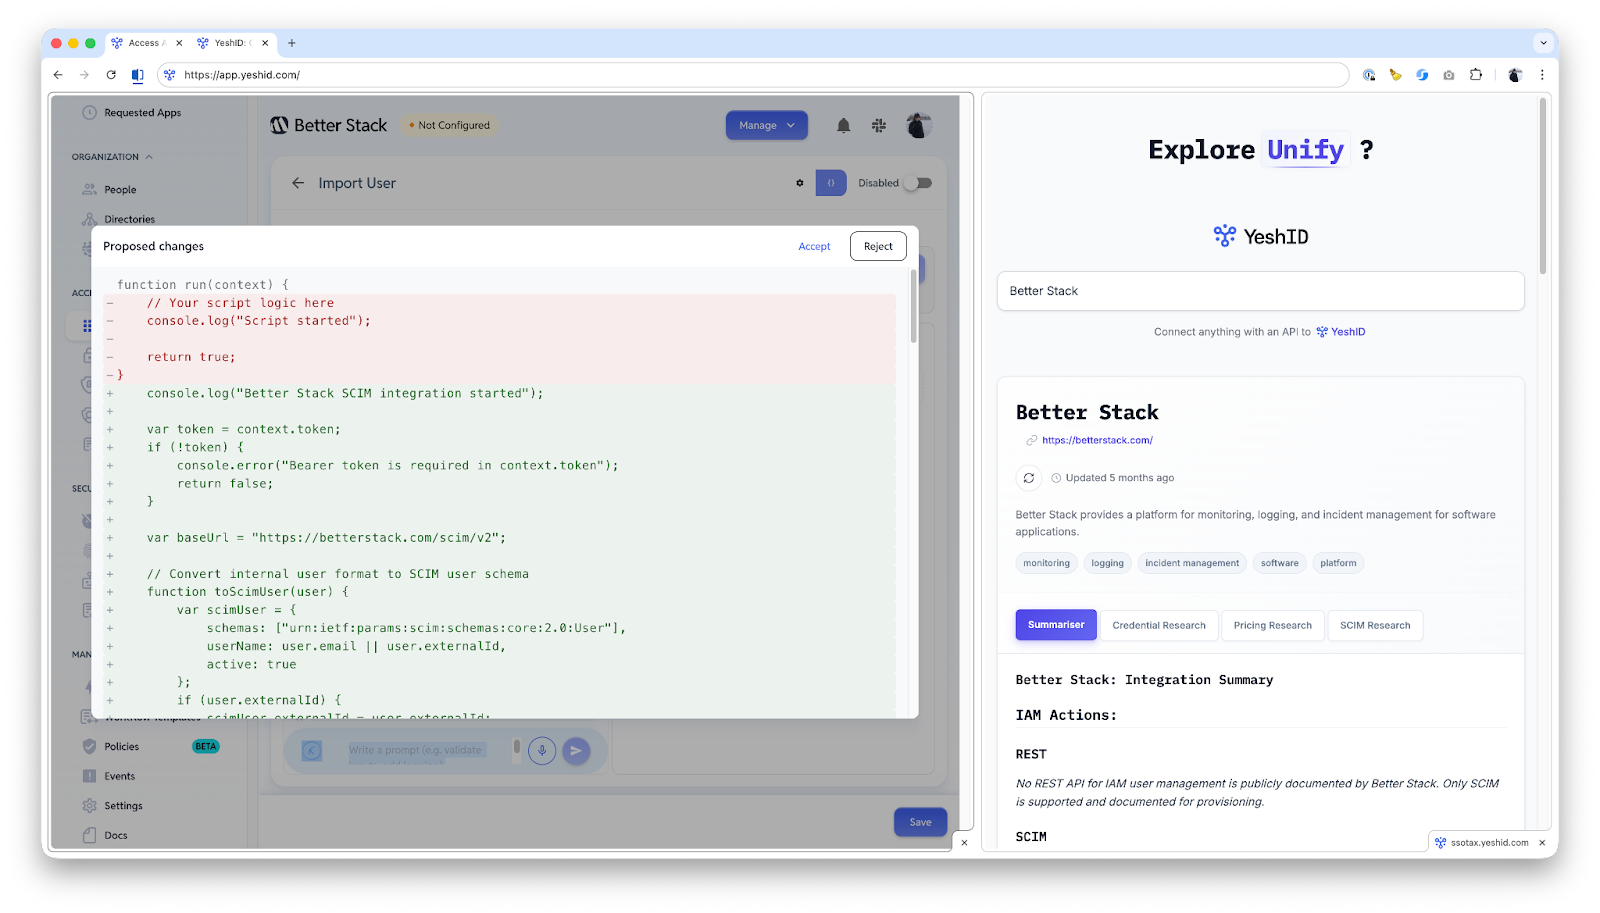Click browser back arrow

pos(58,74)
